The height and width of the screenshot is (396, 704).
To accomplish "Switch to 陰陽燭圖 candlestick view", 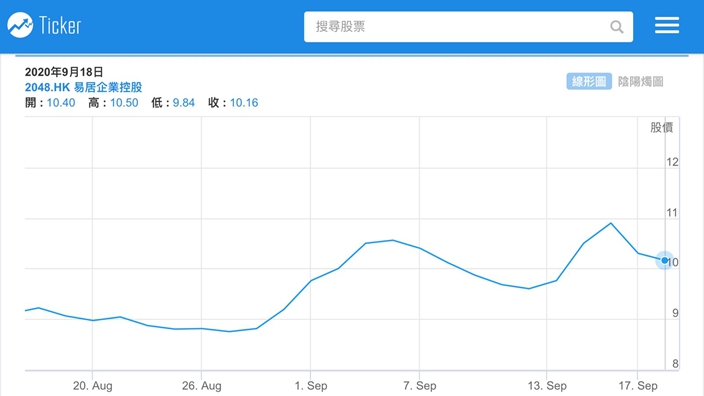I will (x=641, y=81).
